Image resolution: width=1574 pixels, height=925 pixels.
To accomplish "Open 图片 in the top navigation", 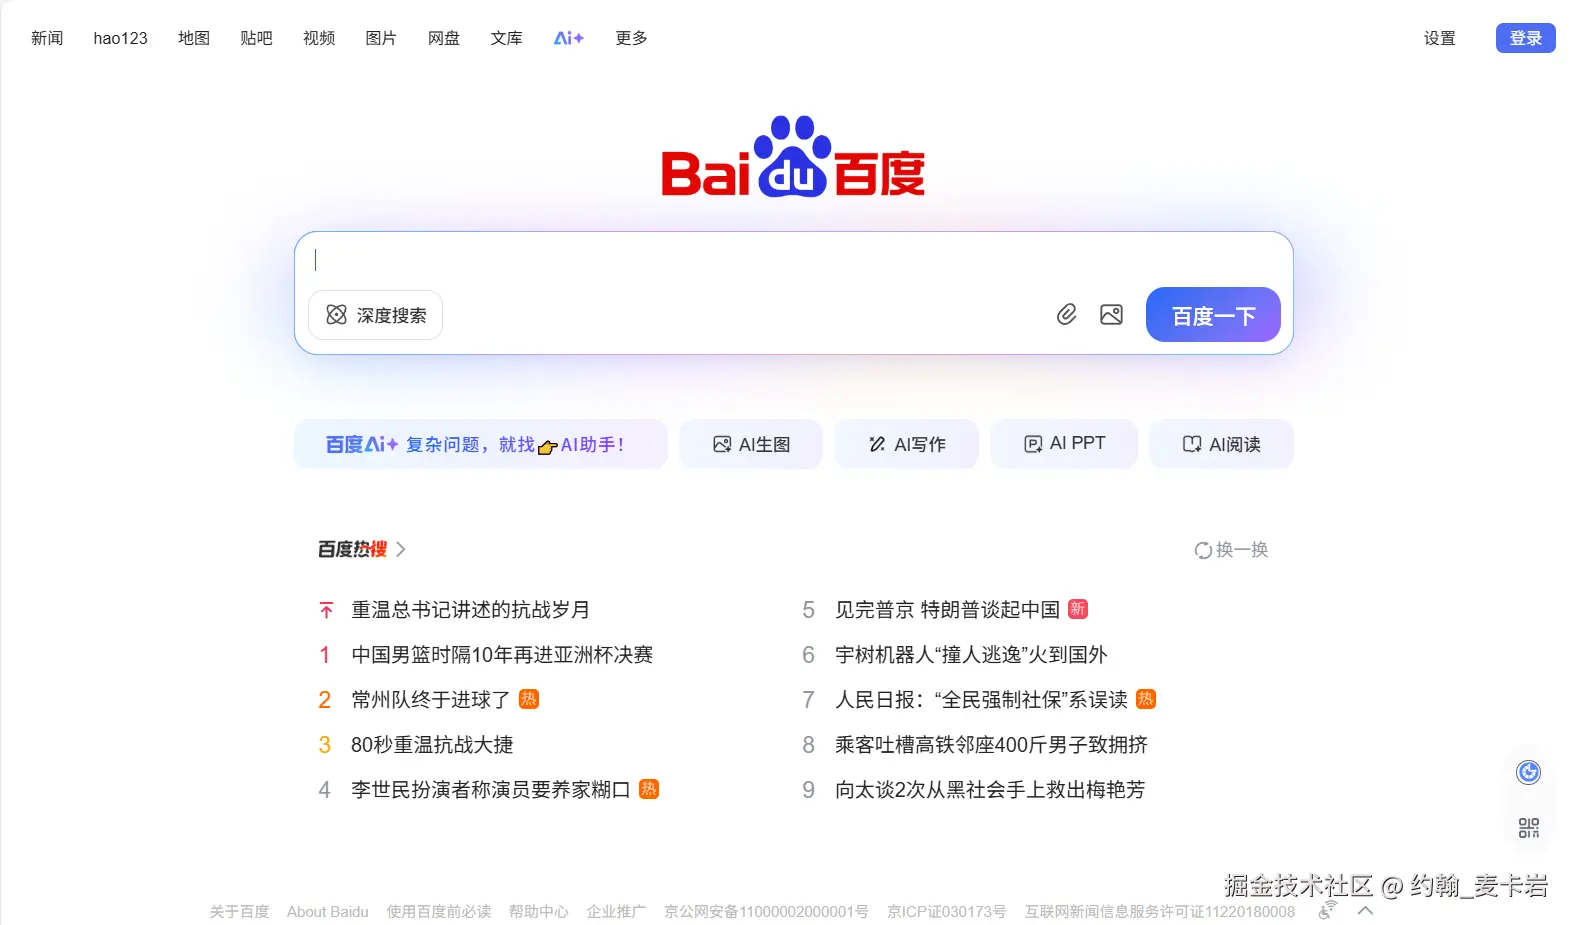I will point(381,38).
